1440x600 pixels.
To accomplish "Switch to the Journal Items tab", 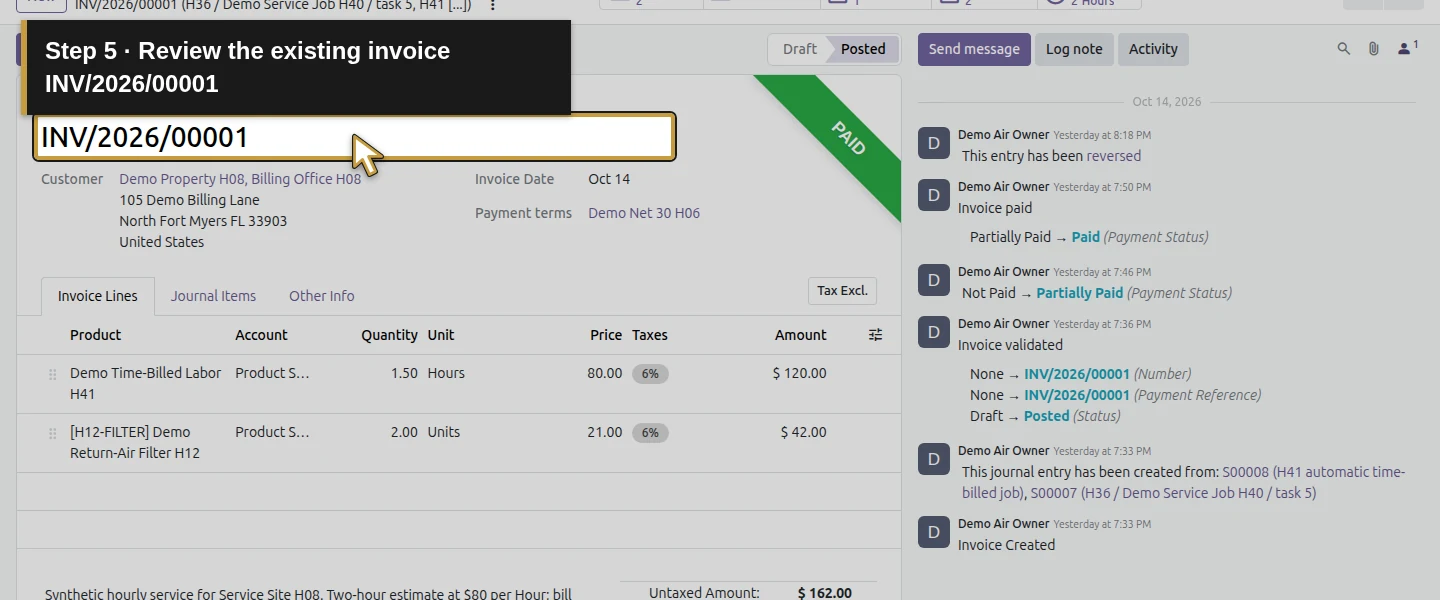I will click(213, 296).
